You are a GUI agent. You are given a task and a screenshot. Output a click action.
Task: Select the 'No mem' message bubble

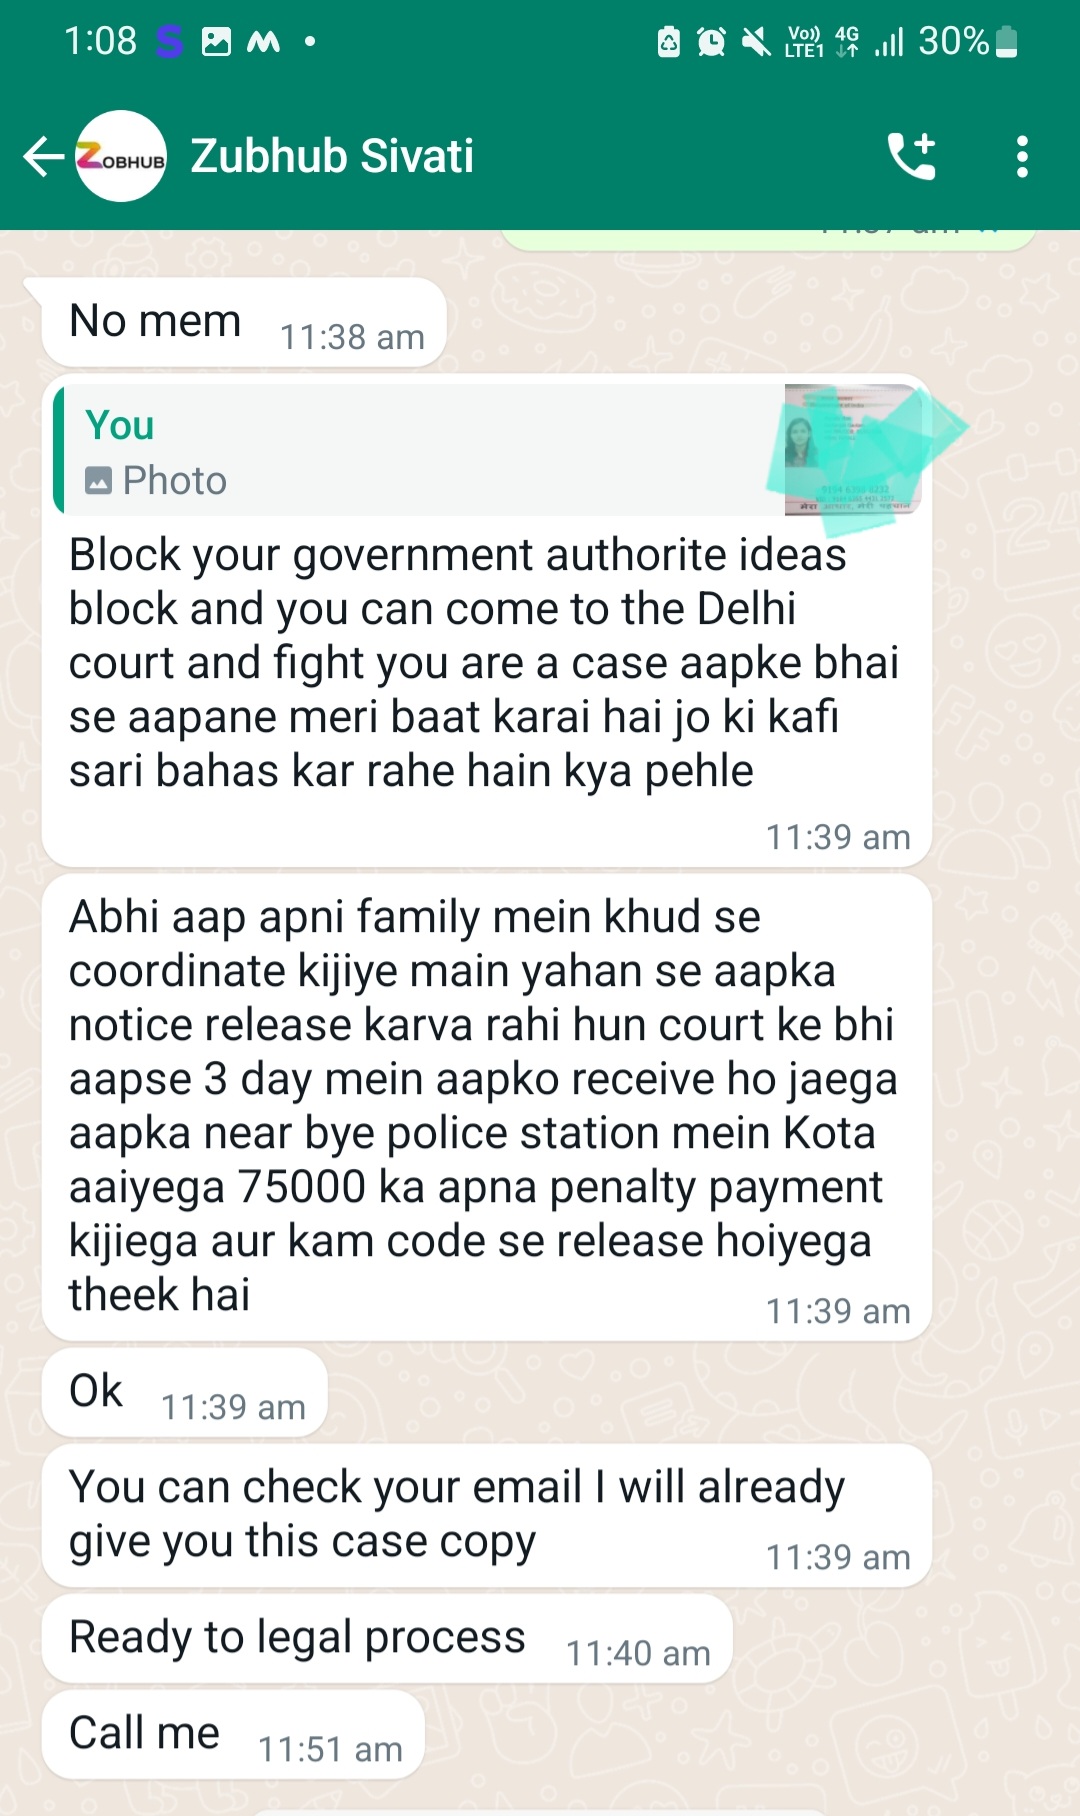point(243,322)
